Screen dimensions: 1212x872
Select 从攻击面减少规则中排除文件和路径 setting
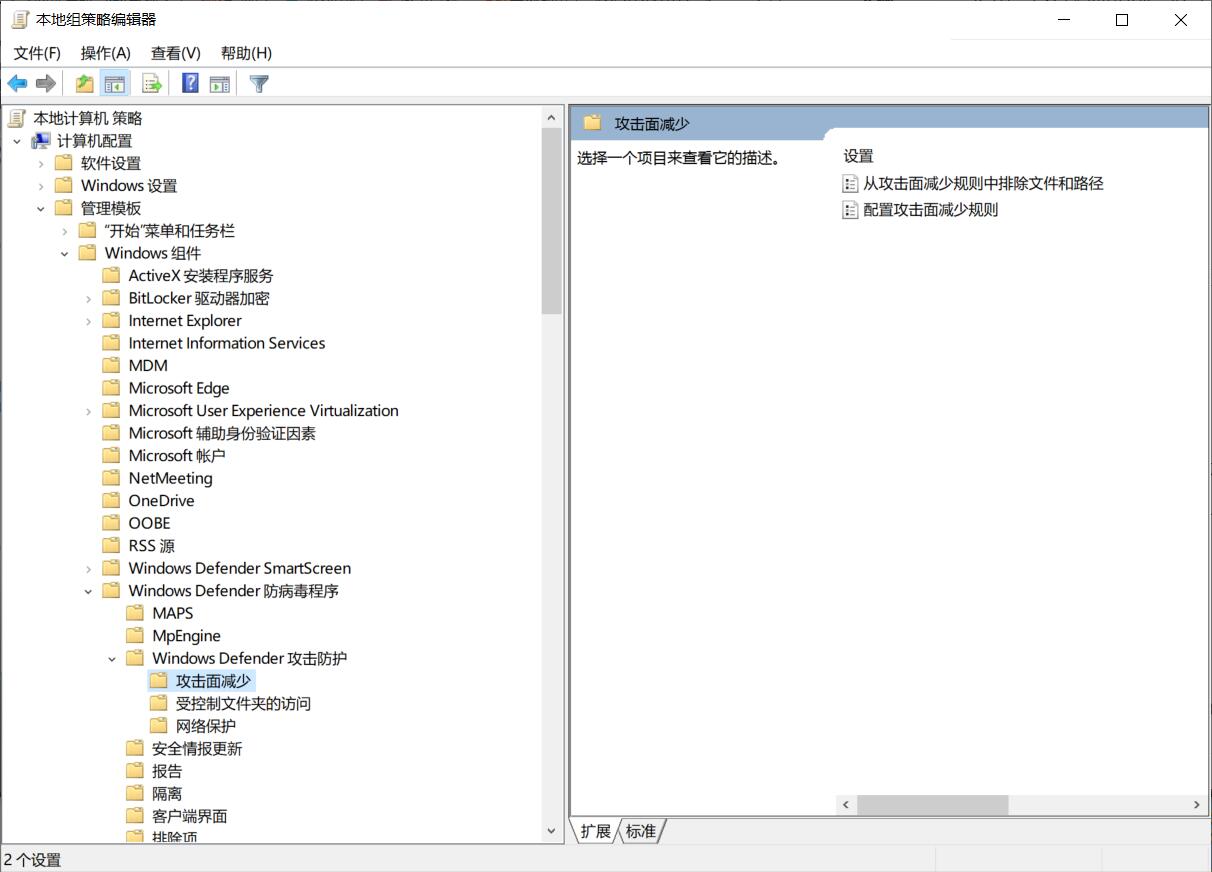(x=982, y=183)
